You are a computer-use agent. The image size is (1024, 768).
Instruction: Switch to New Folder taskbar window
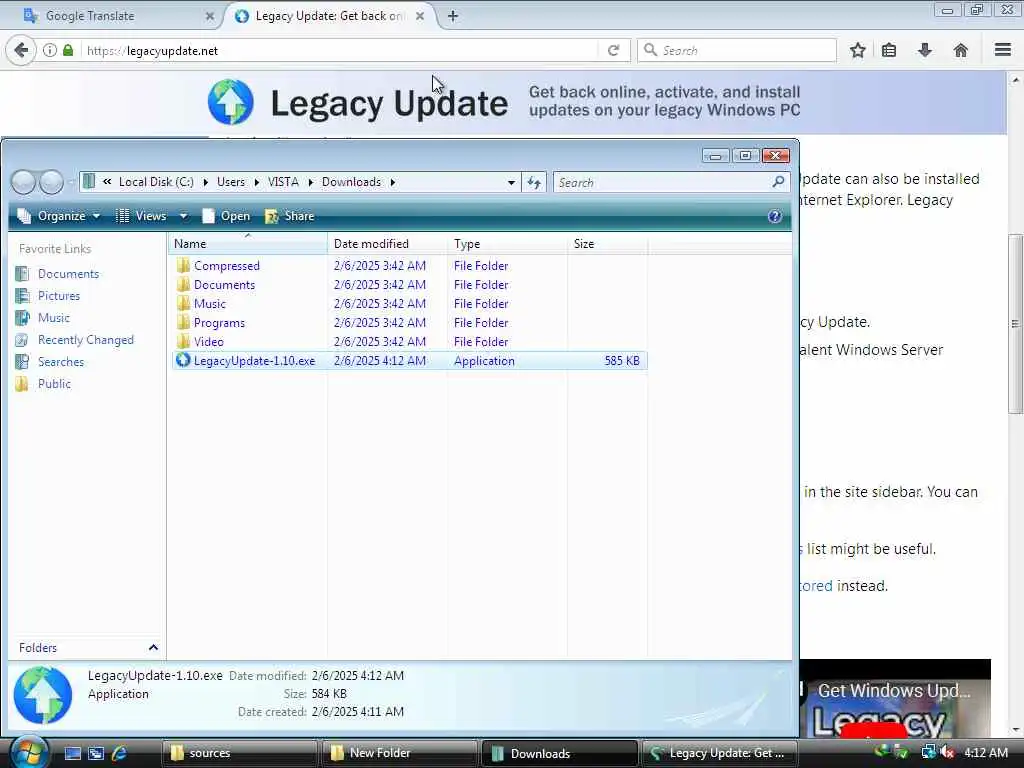(x=400, y=753)
